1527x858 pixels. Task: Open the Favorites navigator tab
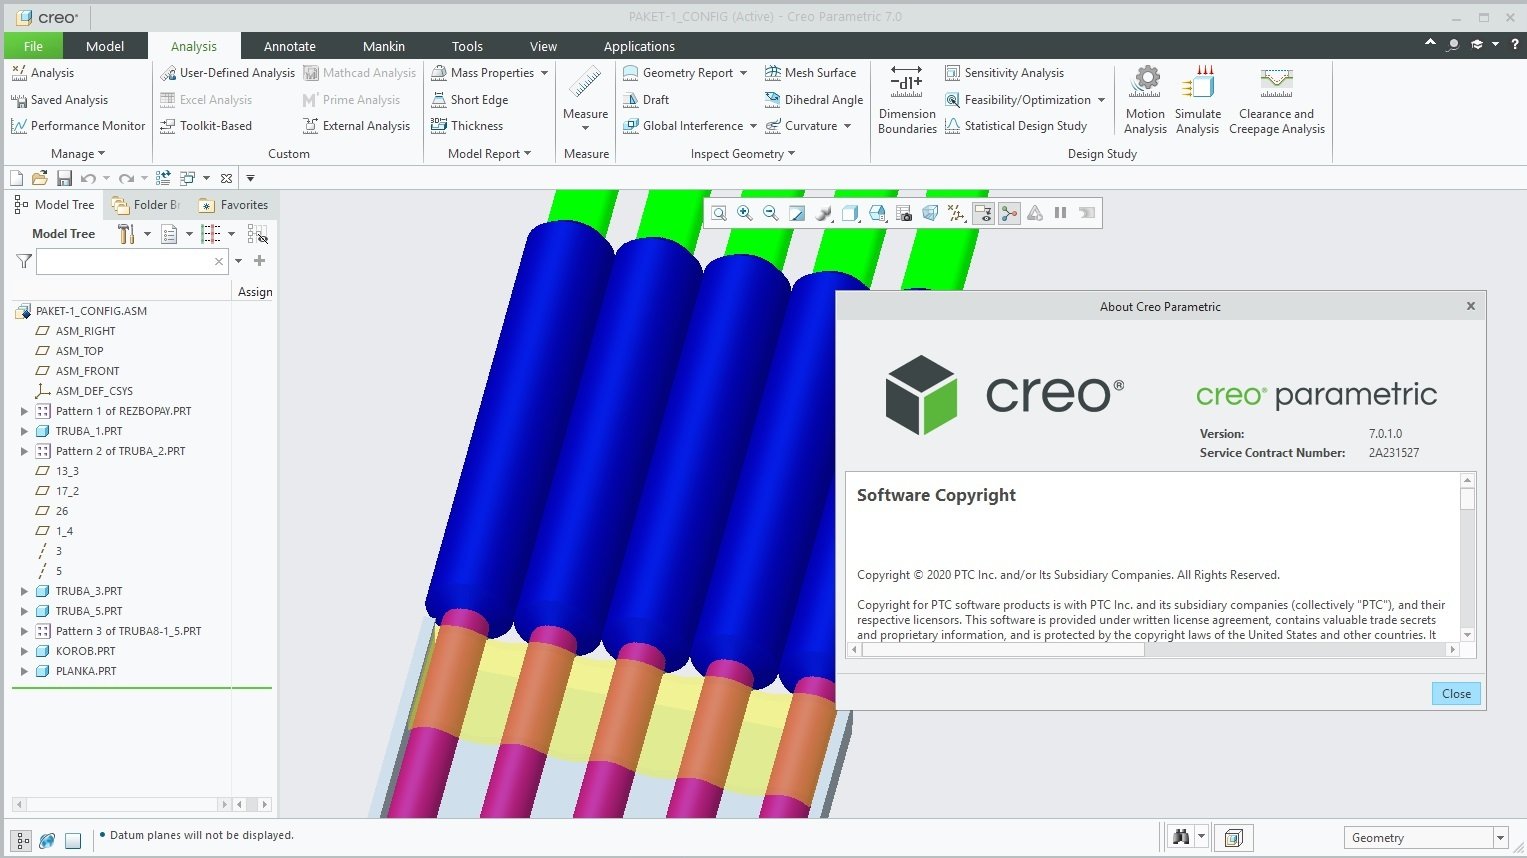pyautogui.click(x=233, y=205)
